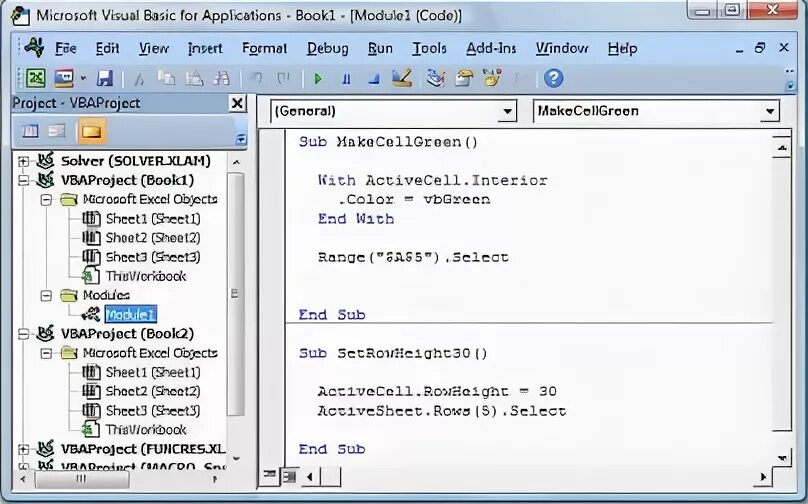Collapse Book2 Microsoft Excel Objects folder
808x504 pixels.
[46, 353]
